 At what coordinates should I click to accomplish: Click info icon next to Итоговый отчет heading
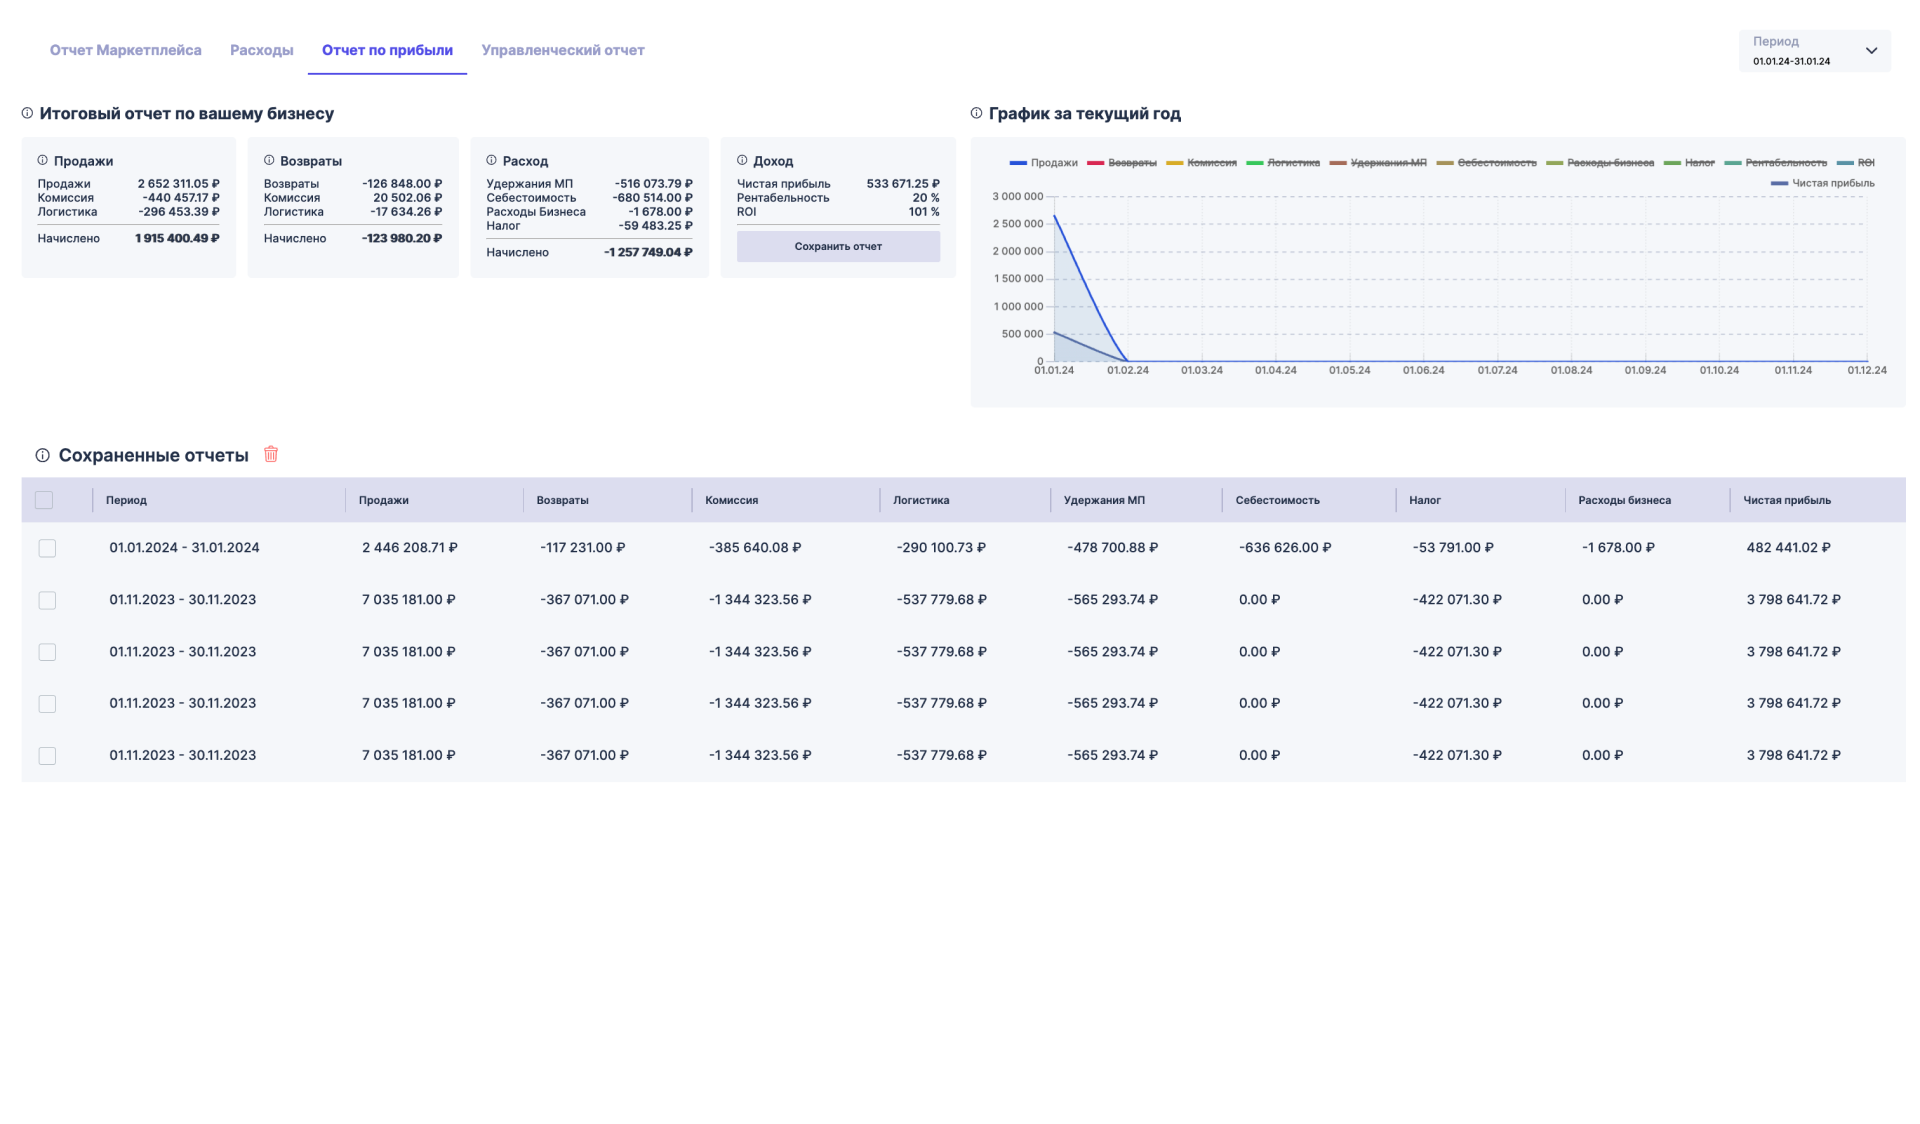(x=27, y=113)
